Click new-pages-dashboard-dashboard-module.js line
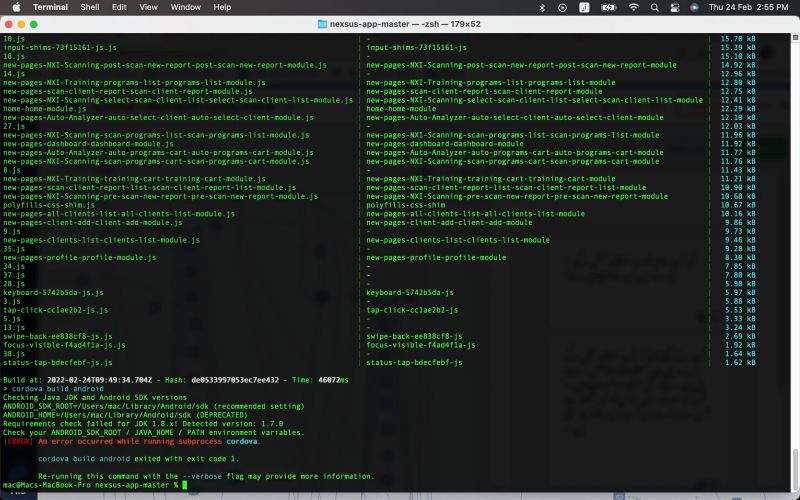800x500 pixels. tap(88, 144)
